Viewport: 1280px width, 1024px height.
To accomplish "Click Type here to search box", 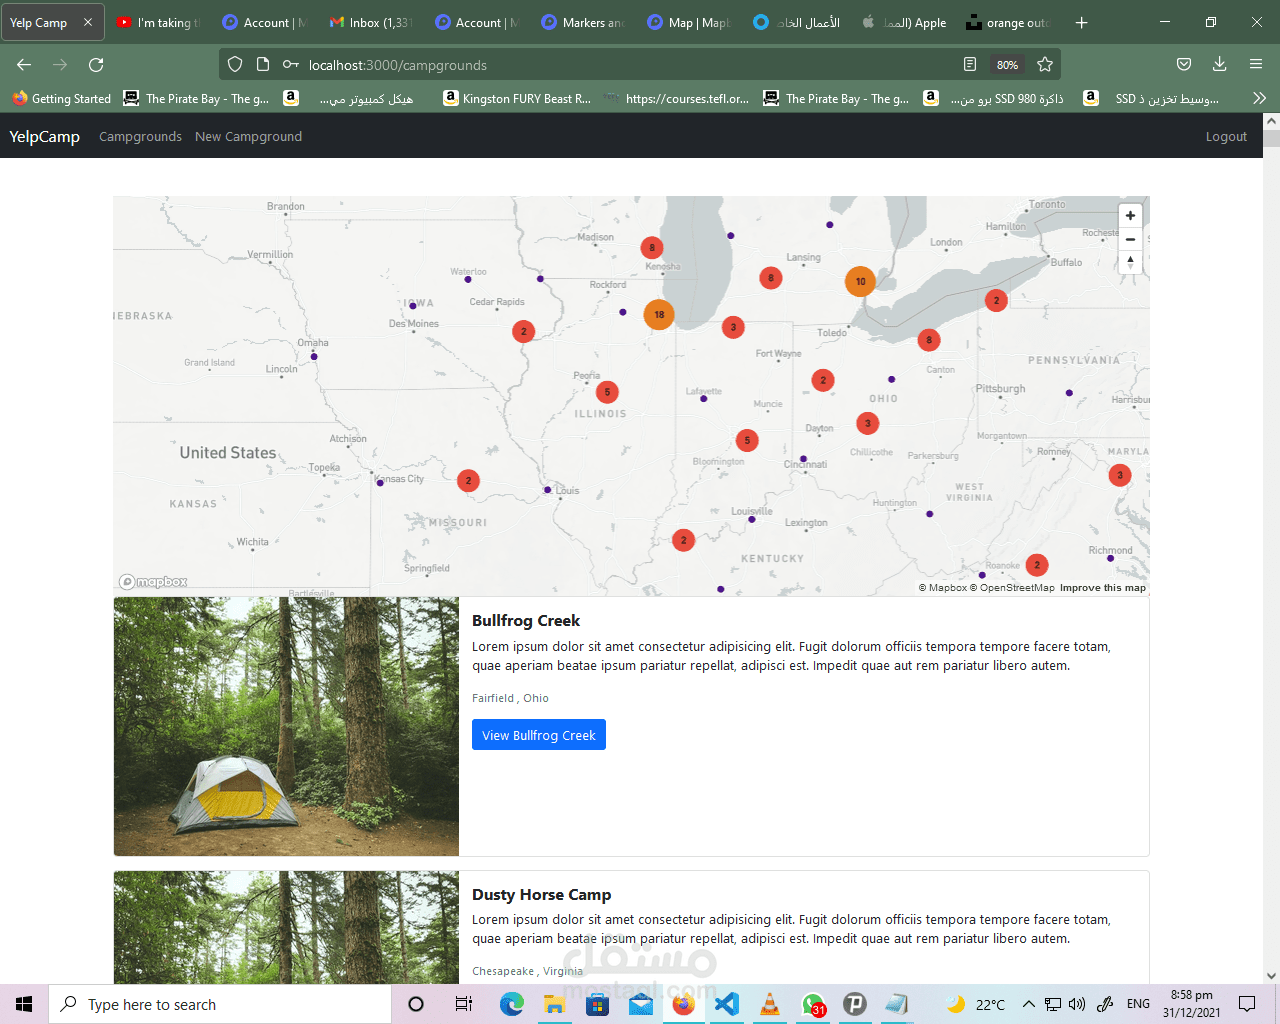I will (220, 1004).
